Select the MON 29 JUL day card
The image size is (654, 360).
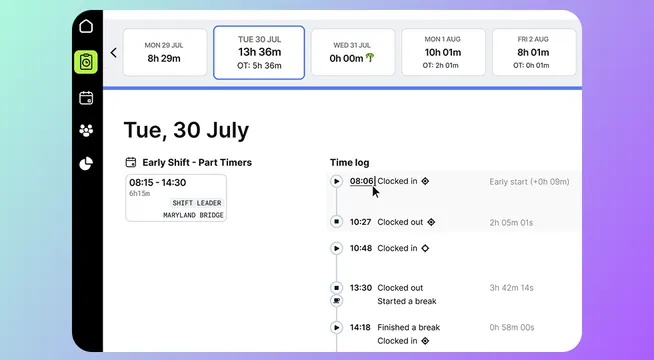[x=165, y=52]
